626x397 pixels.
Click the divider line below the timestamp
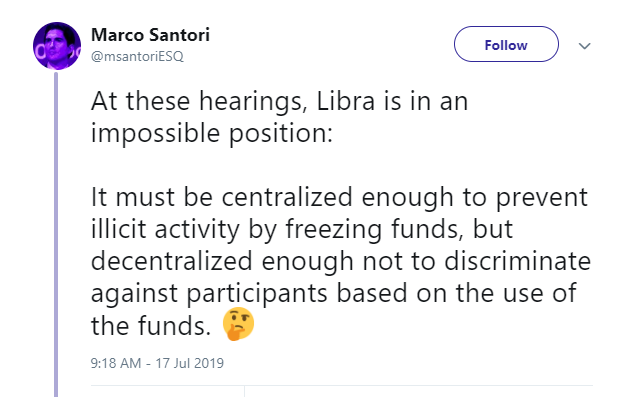click(x=342, y=386)
